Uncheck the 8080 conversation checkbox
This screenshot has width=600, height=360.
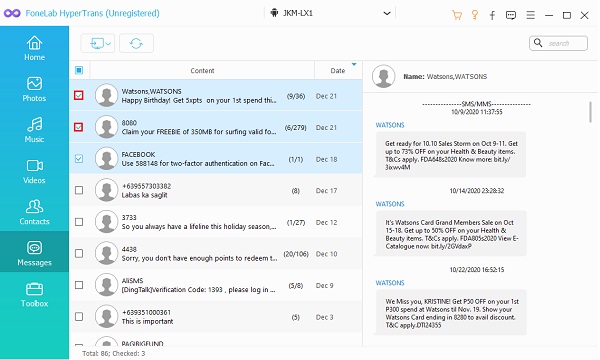coord(79,127)
